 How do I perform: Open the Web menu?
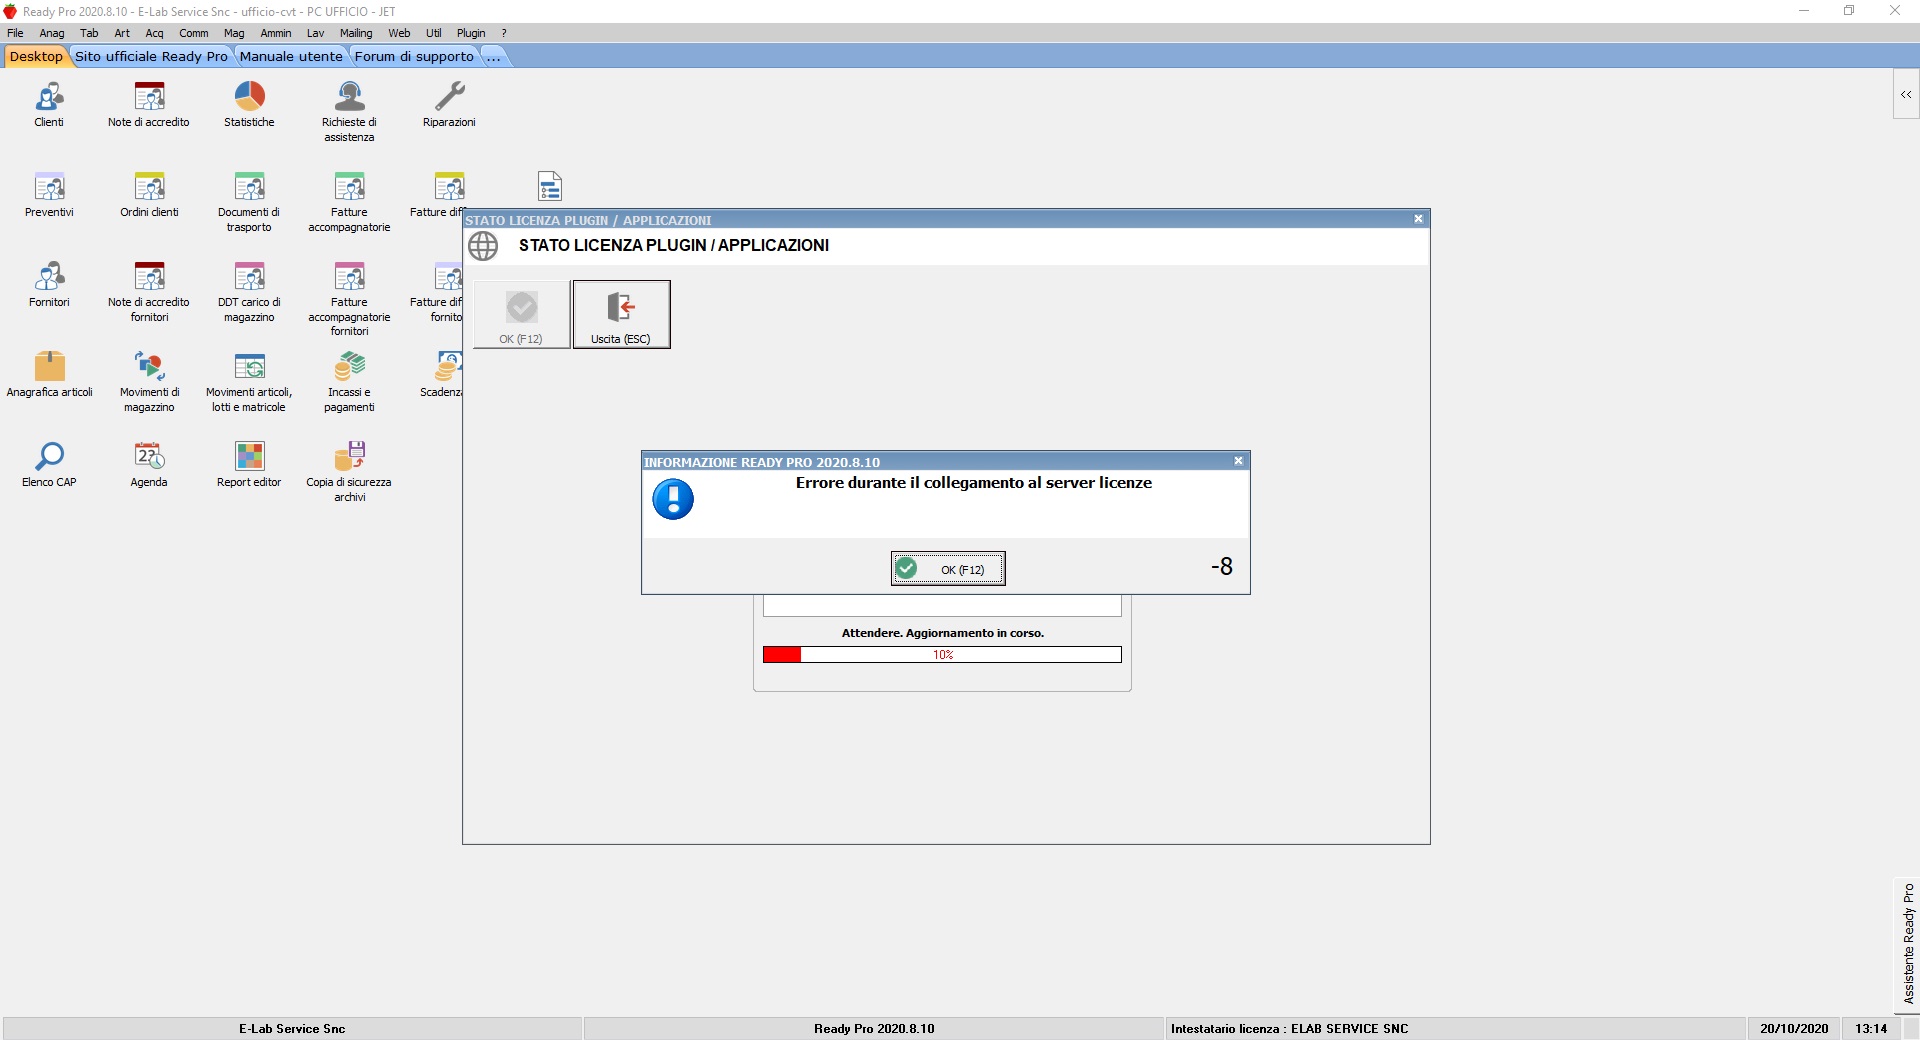tap(399, 33)
